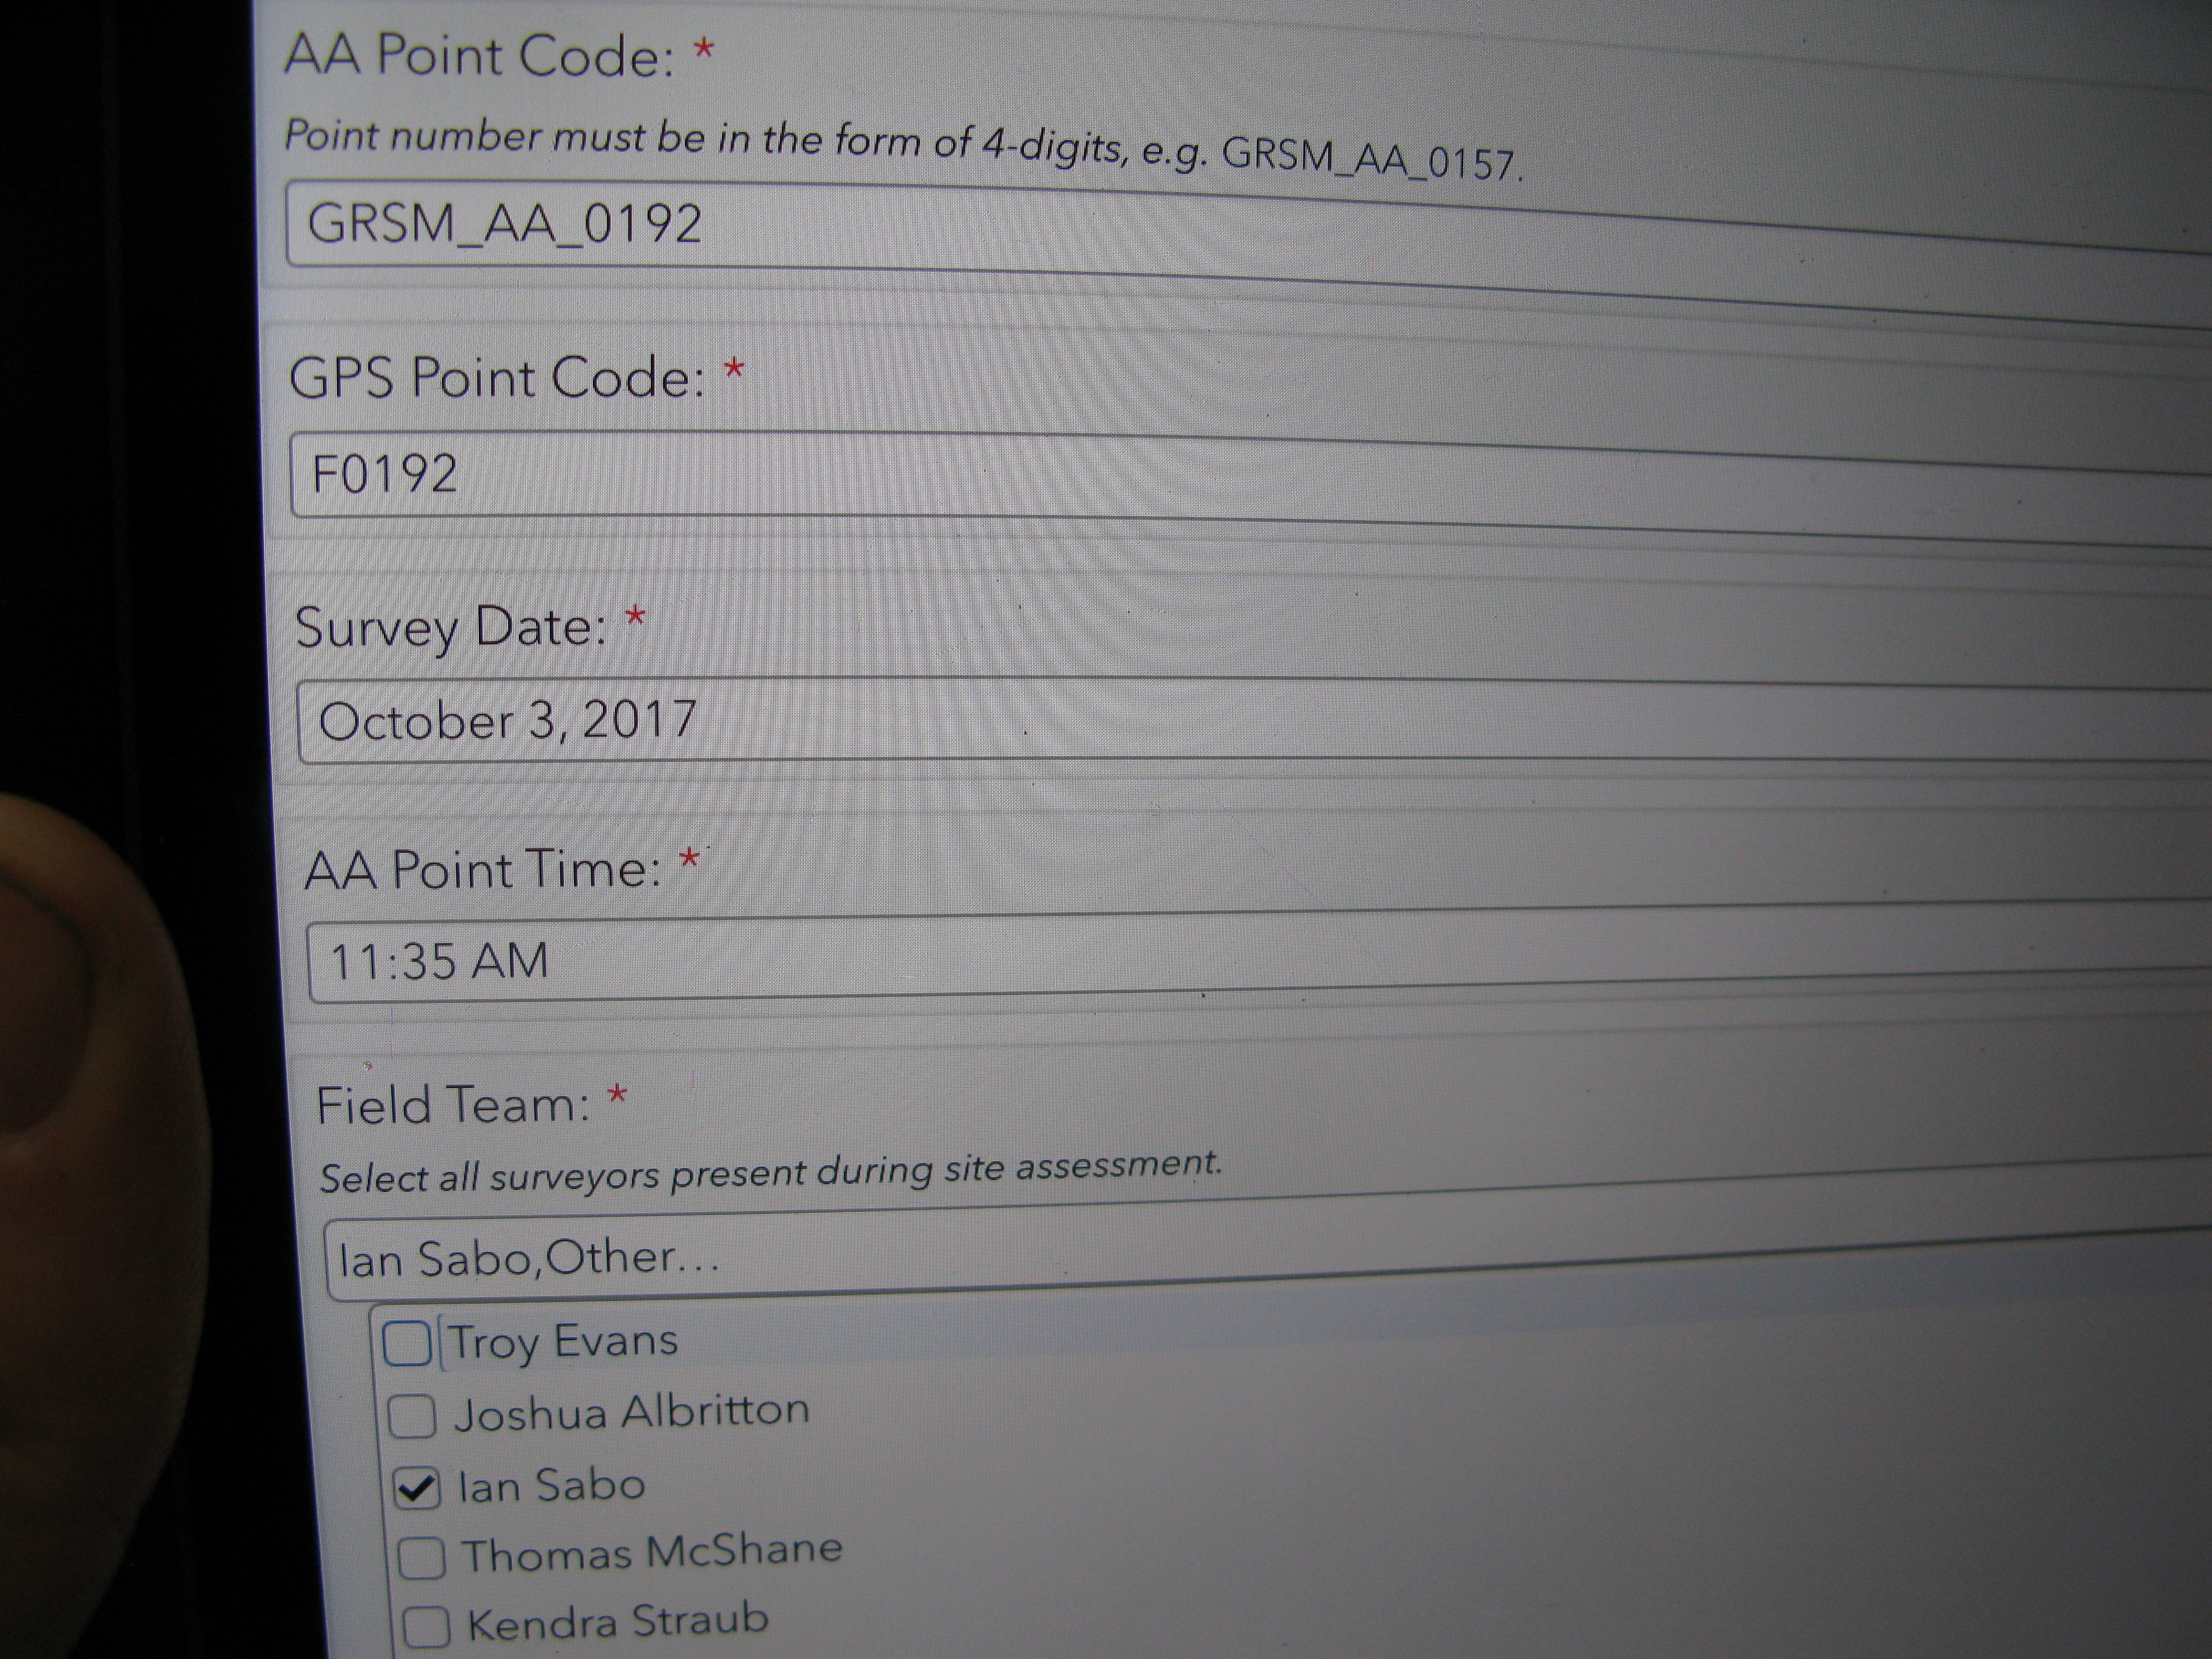Check the Kendra Straub checkbox
The height and width of the screenshot is (1659, 2212).
[x=426, y=1626]
